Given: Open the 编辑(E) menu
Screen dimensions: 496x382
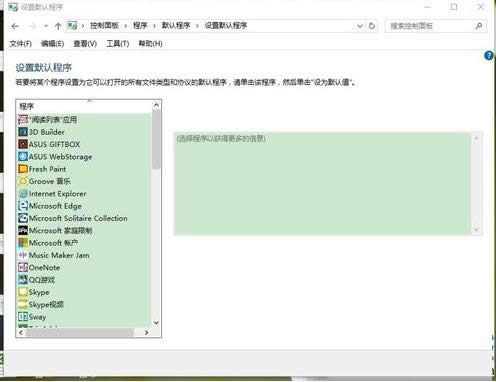Looking at the screenshot, I should [x=52, y=44].
